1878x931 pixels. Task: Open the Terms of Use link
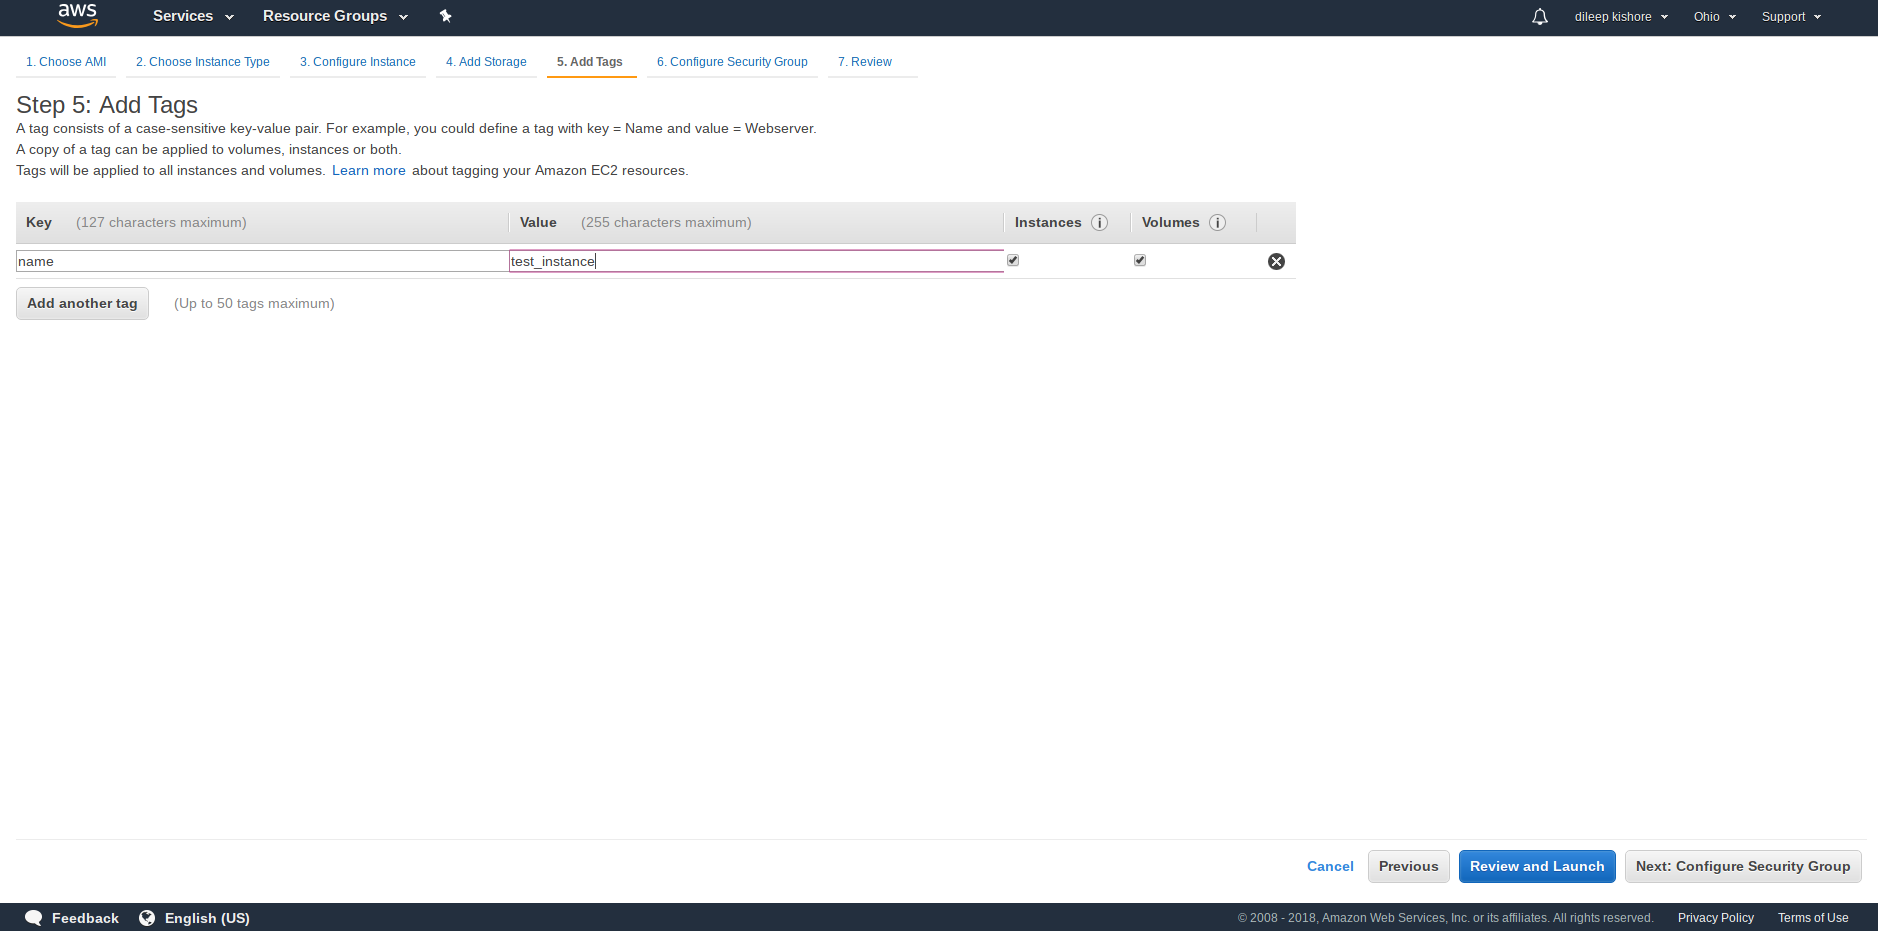[1813, 918]
